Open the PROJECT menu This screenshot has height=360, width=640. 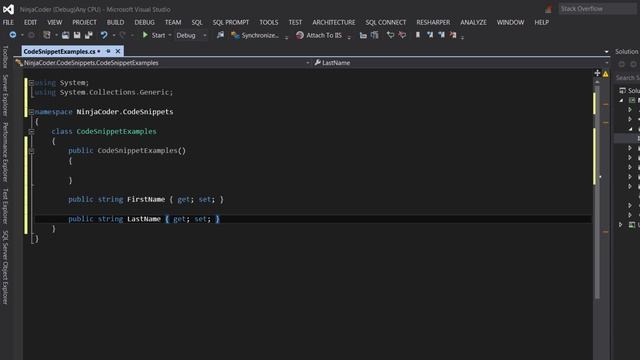point(84,22)
